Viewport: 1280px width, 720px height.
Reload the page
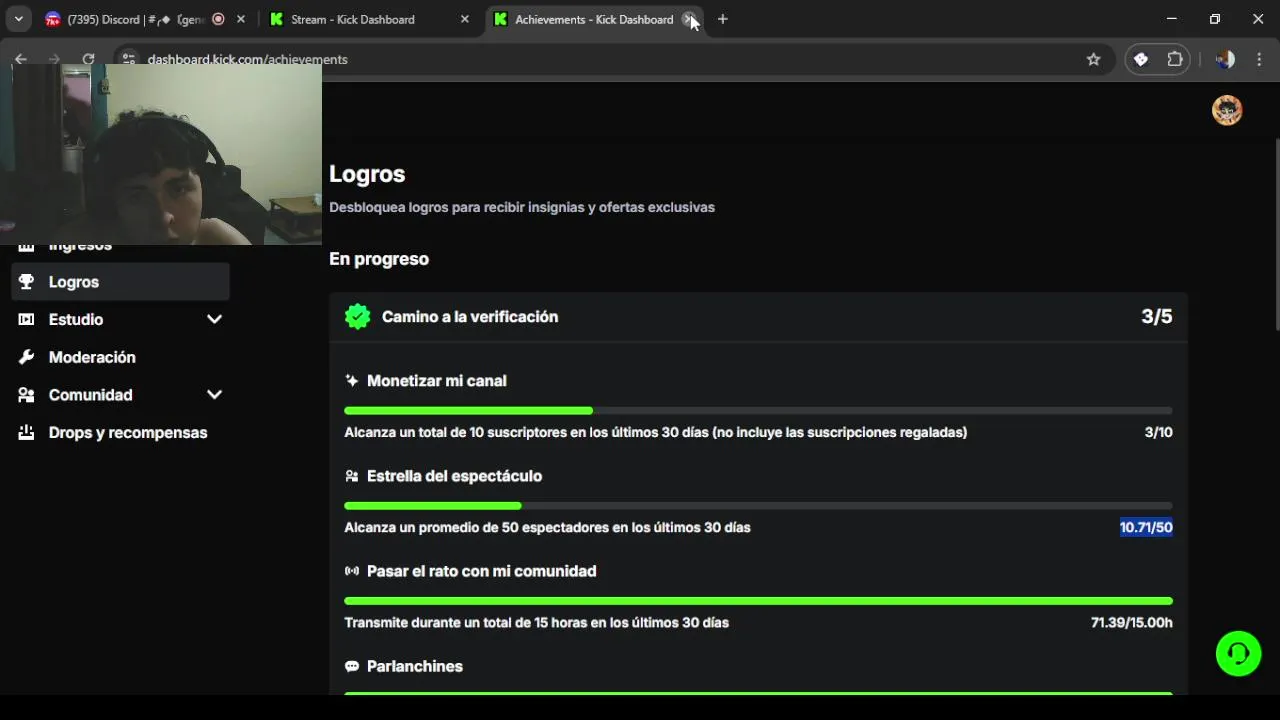pos(88,59)
